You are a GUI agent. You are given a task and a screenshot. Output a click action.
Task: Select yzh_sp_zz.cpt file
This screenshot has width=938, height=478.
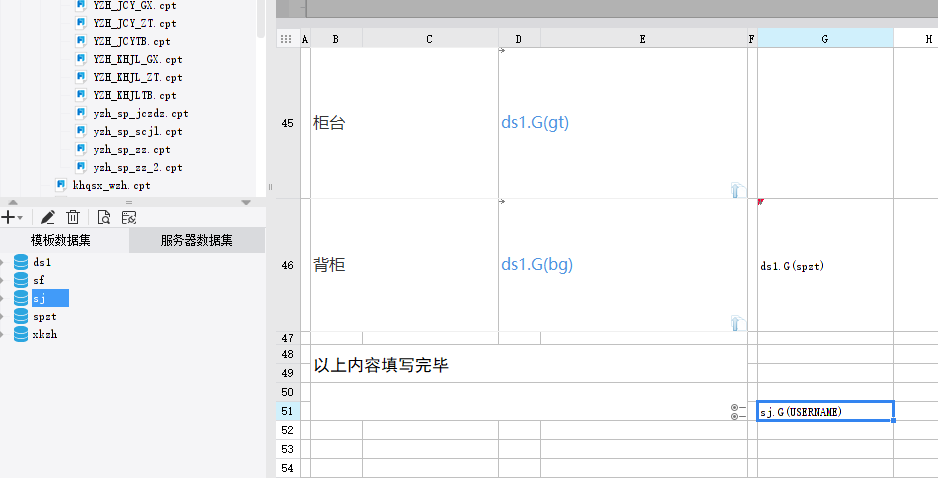coord(132,149)
